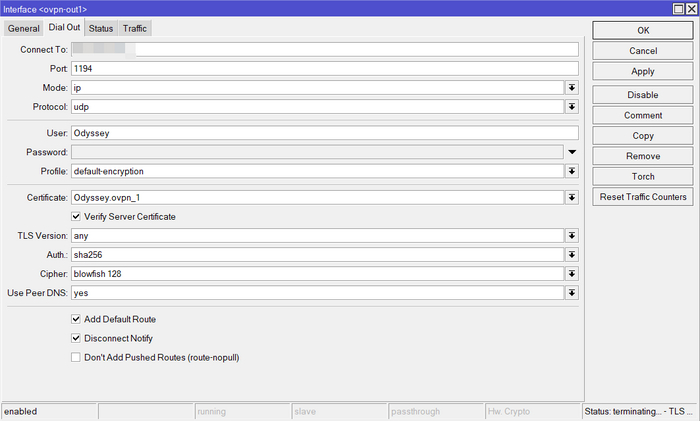Screen dimensions: 700x421
Task: Click the Apply button
Action: pos(643,72)
